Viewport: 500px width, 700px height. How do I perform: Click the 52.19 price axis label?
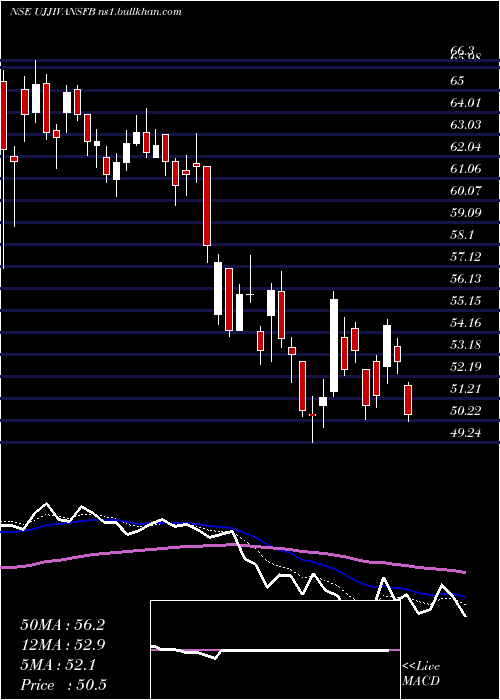click(466, 367)
